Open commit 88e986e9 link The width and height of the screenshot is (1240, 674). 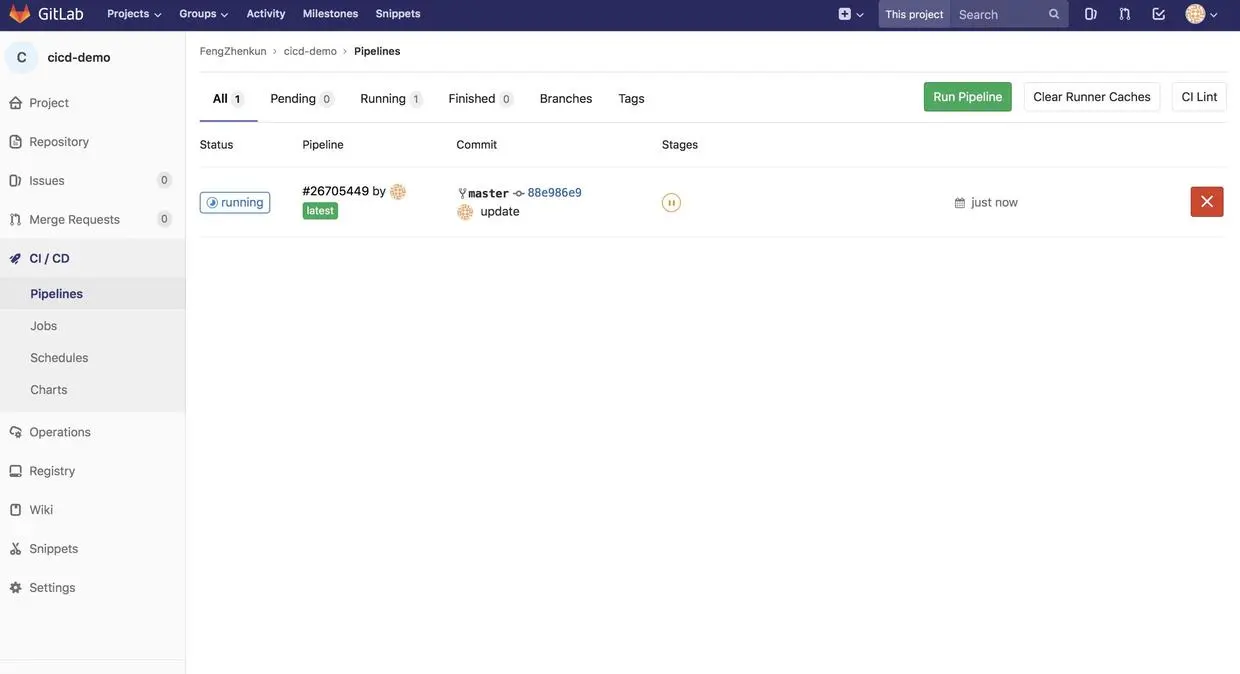(554, 193)
